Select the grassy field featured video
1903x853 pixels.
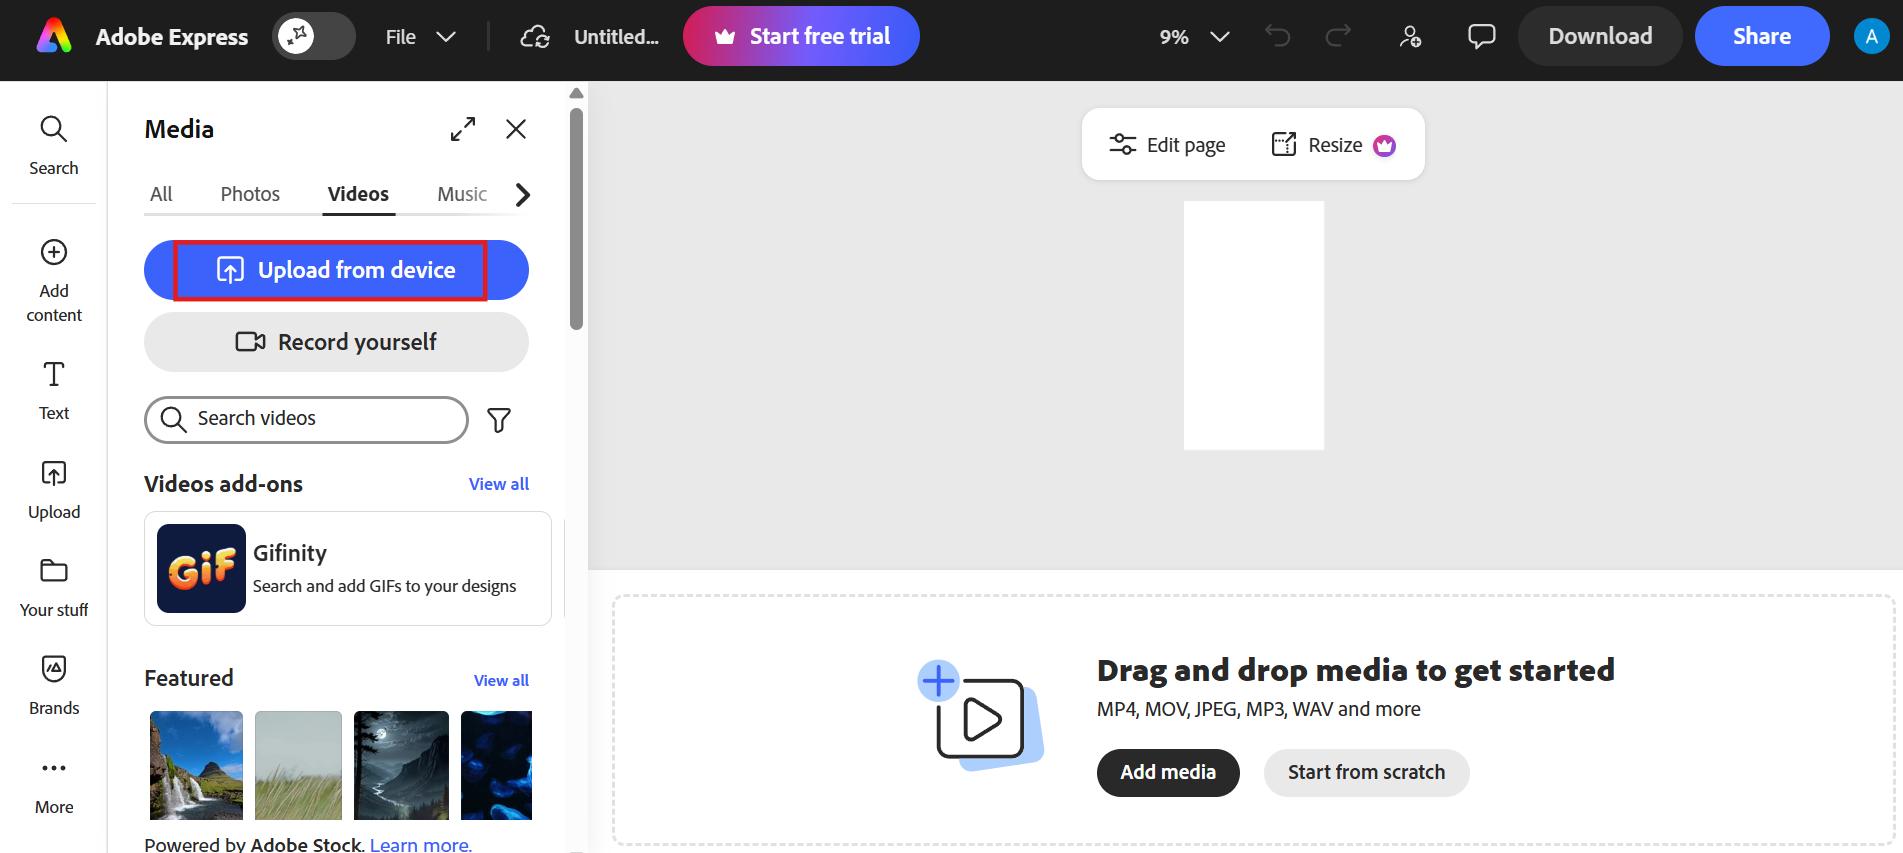298,765
